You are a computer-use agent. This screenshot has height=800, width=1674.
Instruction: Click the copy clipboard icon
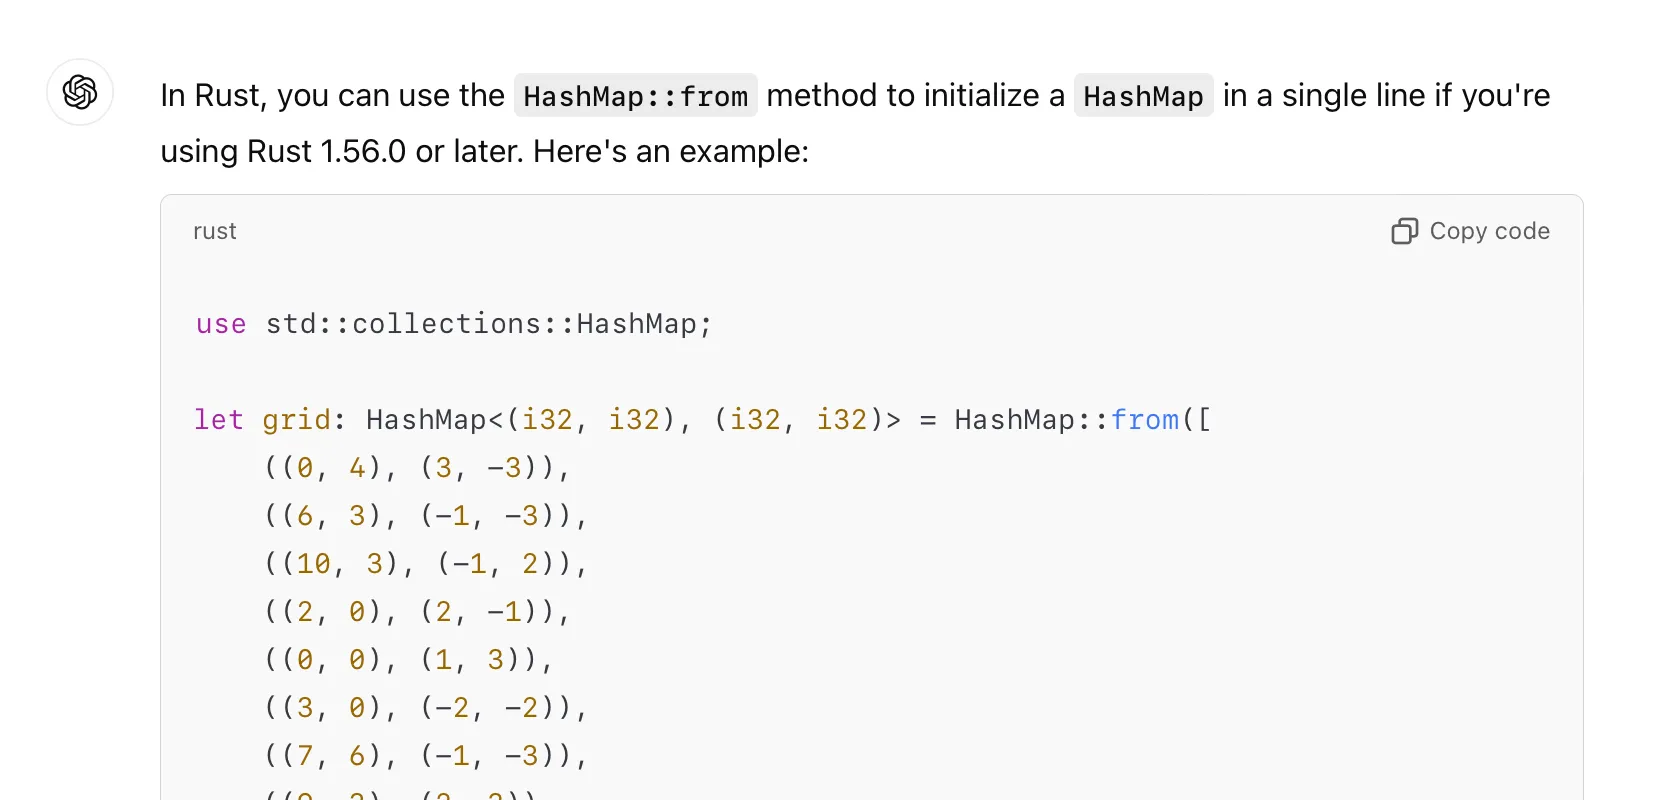(1404, 231)
